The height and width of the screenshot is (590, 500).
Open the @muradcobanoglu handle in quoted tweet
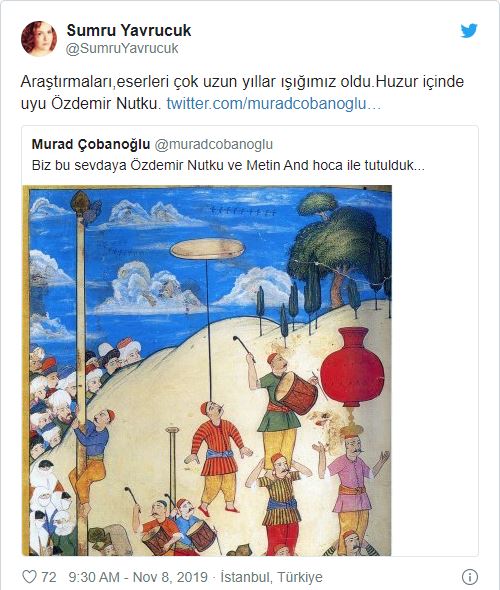click(214, 144)
